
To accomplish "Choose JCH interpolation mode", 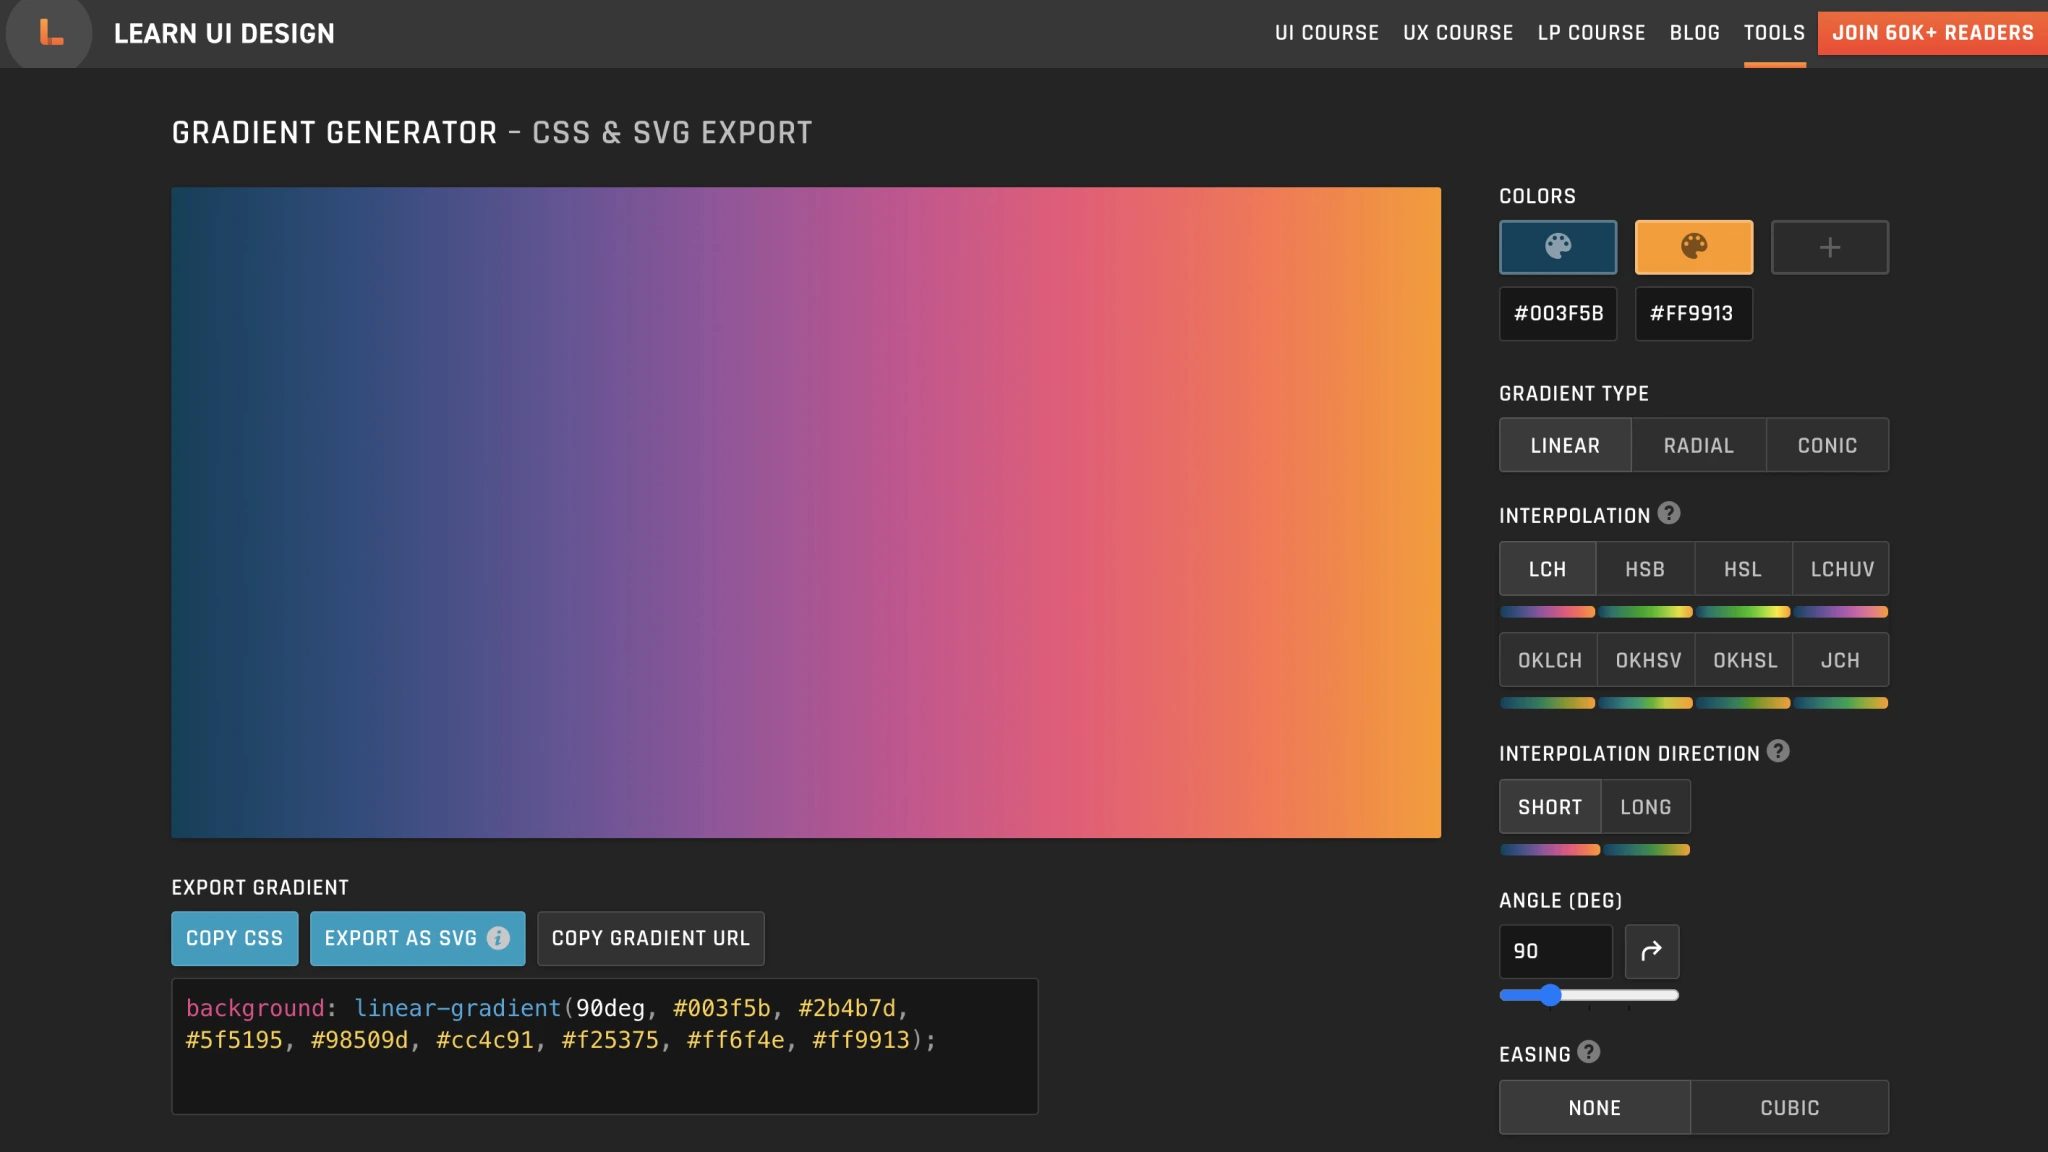I will point(1841,660).
